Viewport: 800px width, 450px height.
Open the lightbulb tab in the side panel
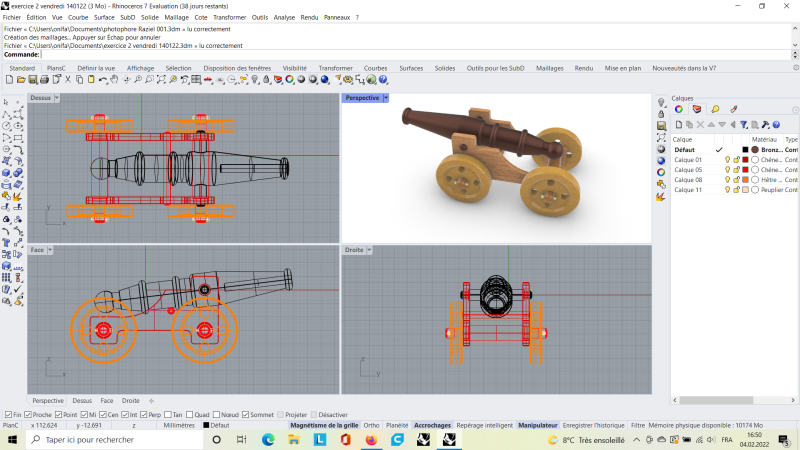715,109
